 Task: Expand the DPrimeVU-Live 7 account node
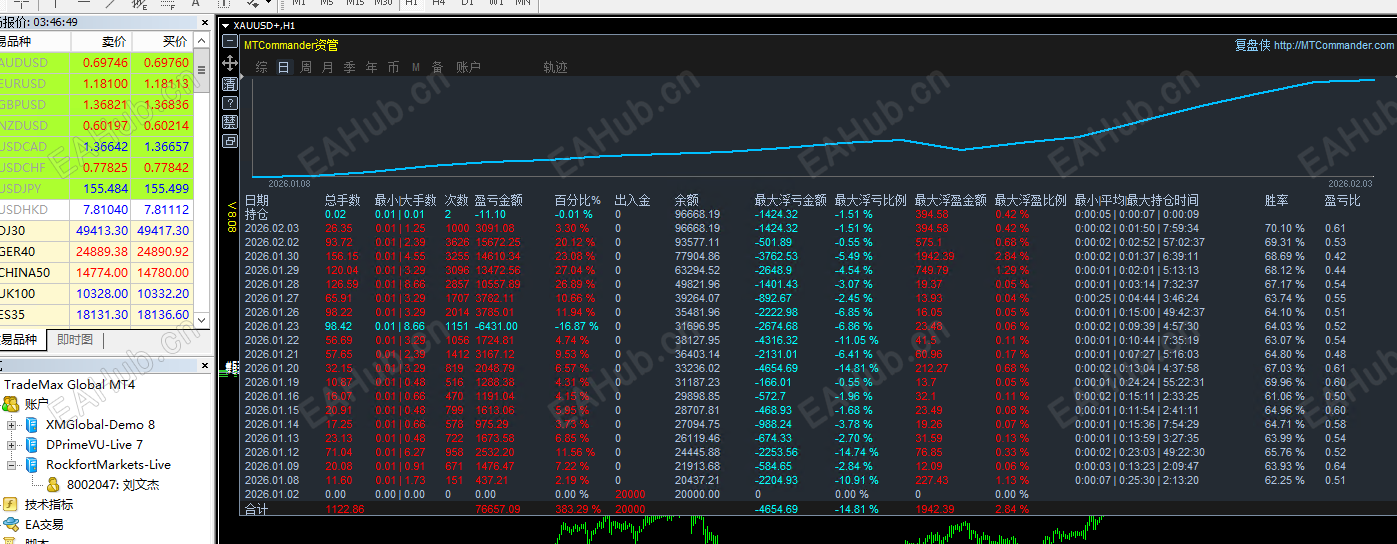click(x=12, y=445)
